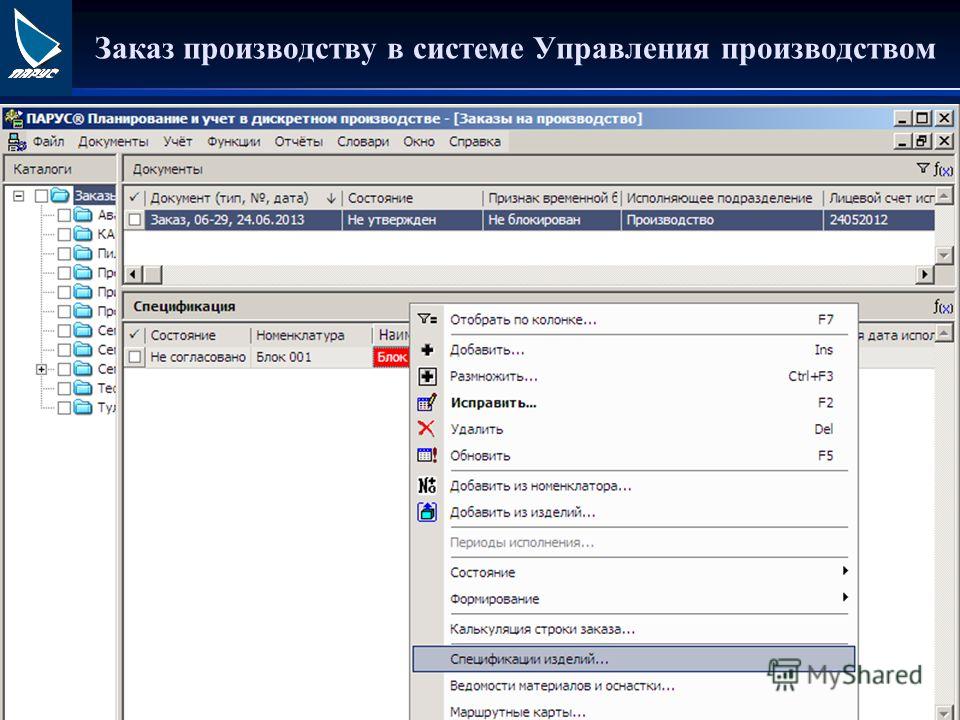Collapse the Заказы root tree node
Viewport: 960px width, 720px height.
coord(19,196)
